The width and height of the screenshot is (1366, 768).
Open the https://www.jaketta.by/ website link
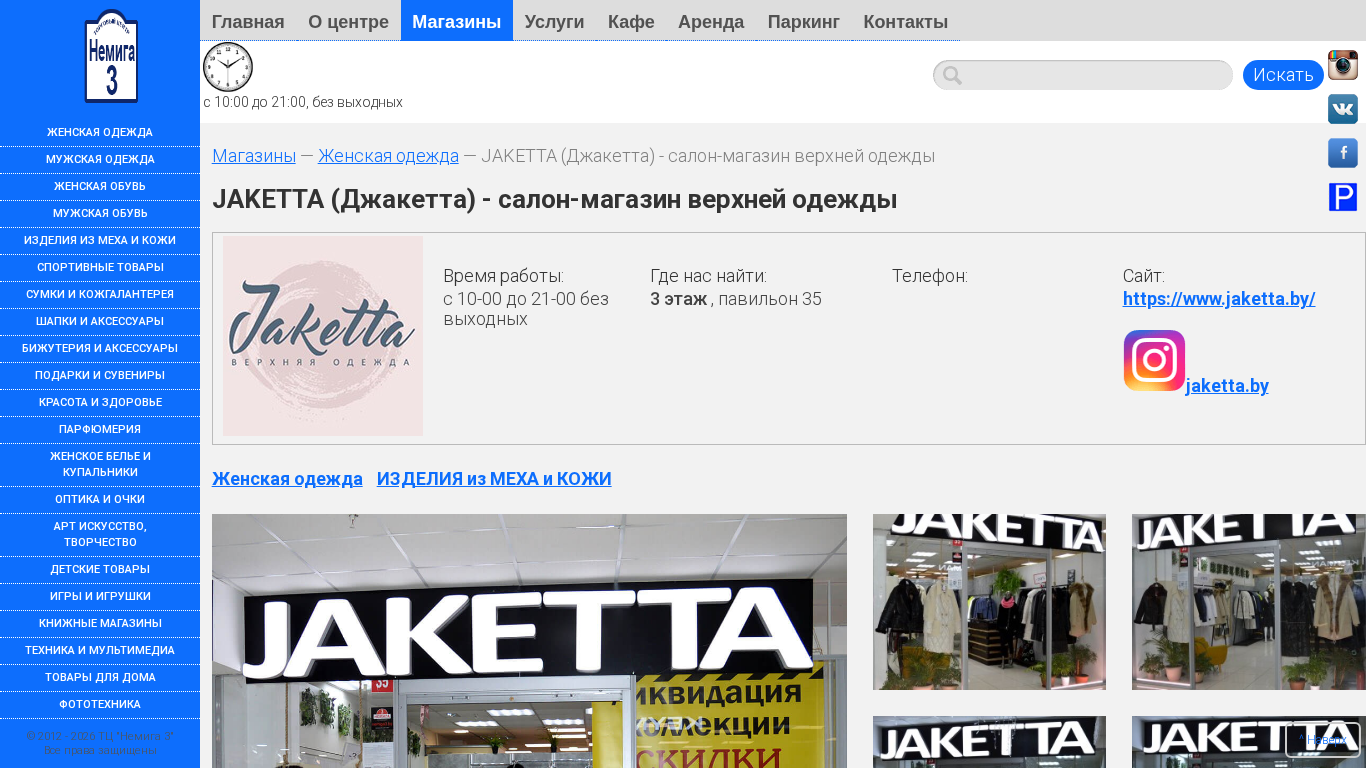pos(1219,299)
